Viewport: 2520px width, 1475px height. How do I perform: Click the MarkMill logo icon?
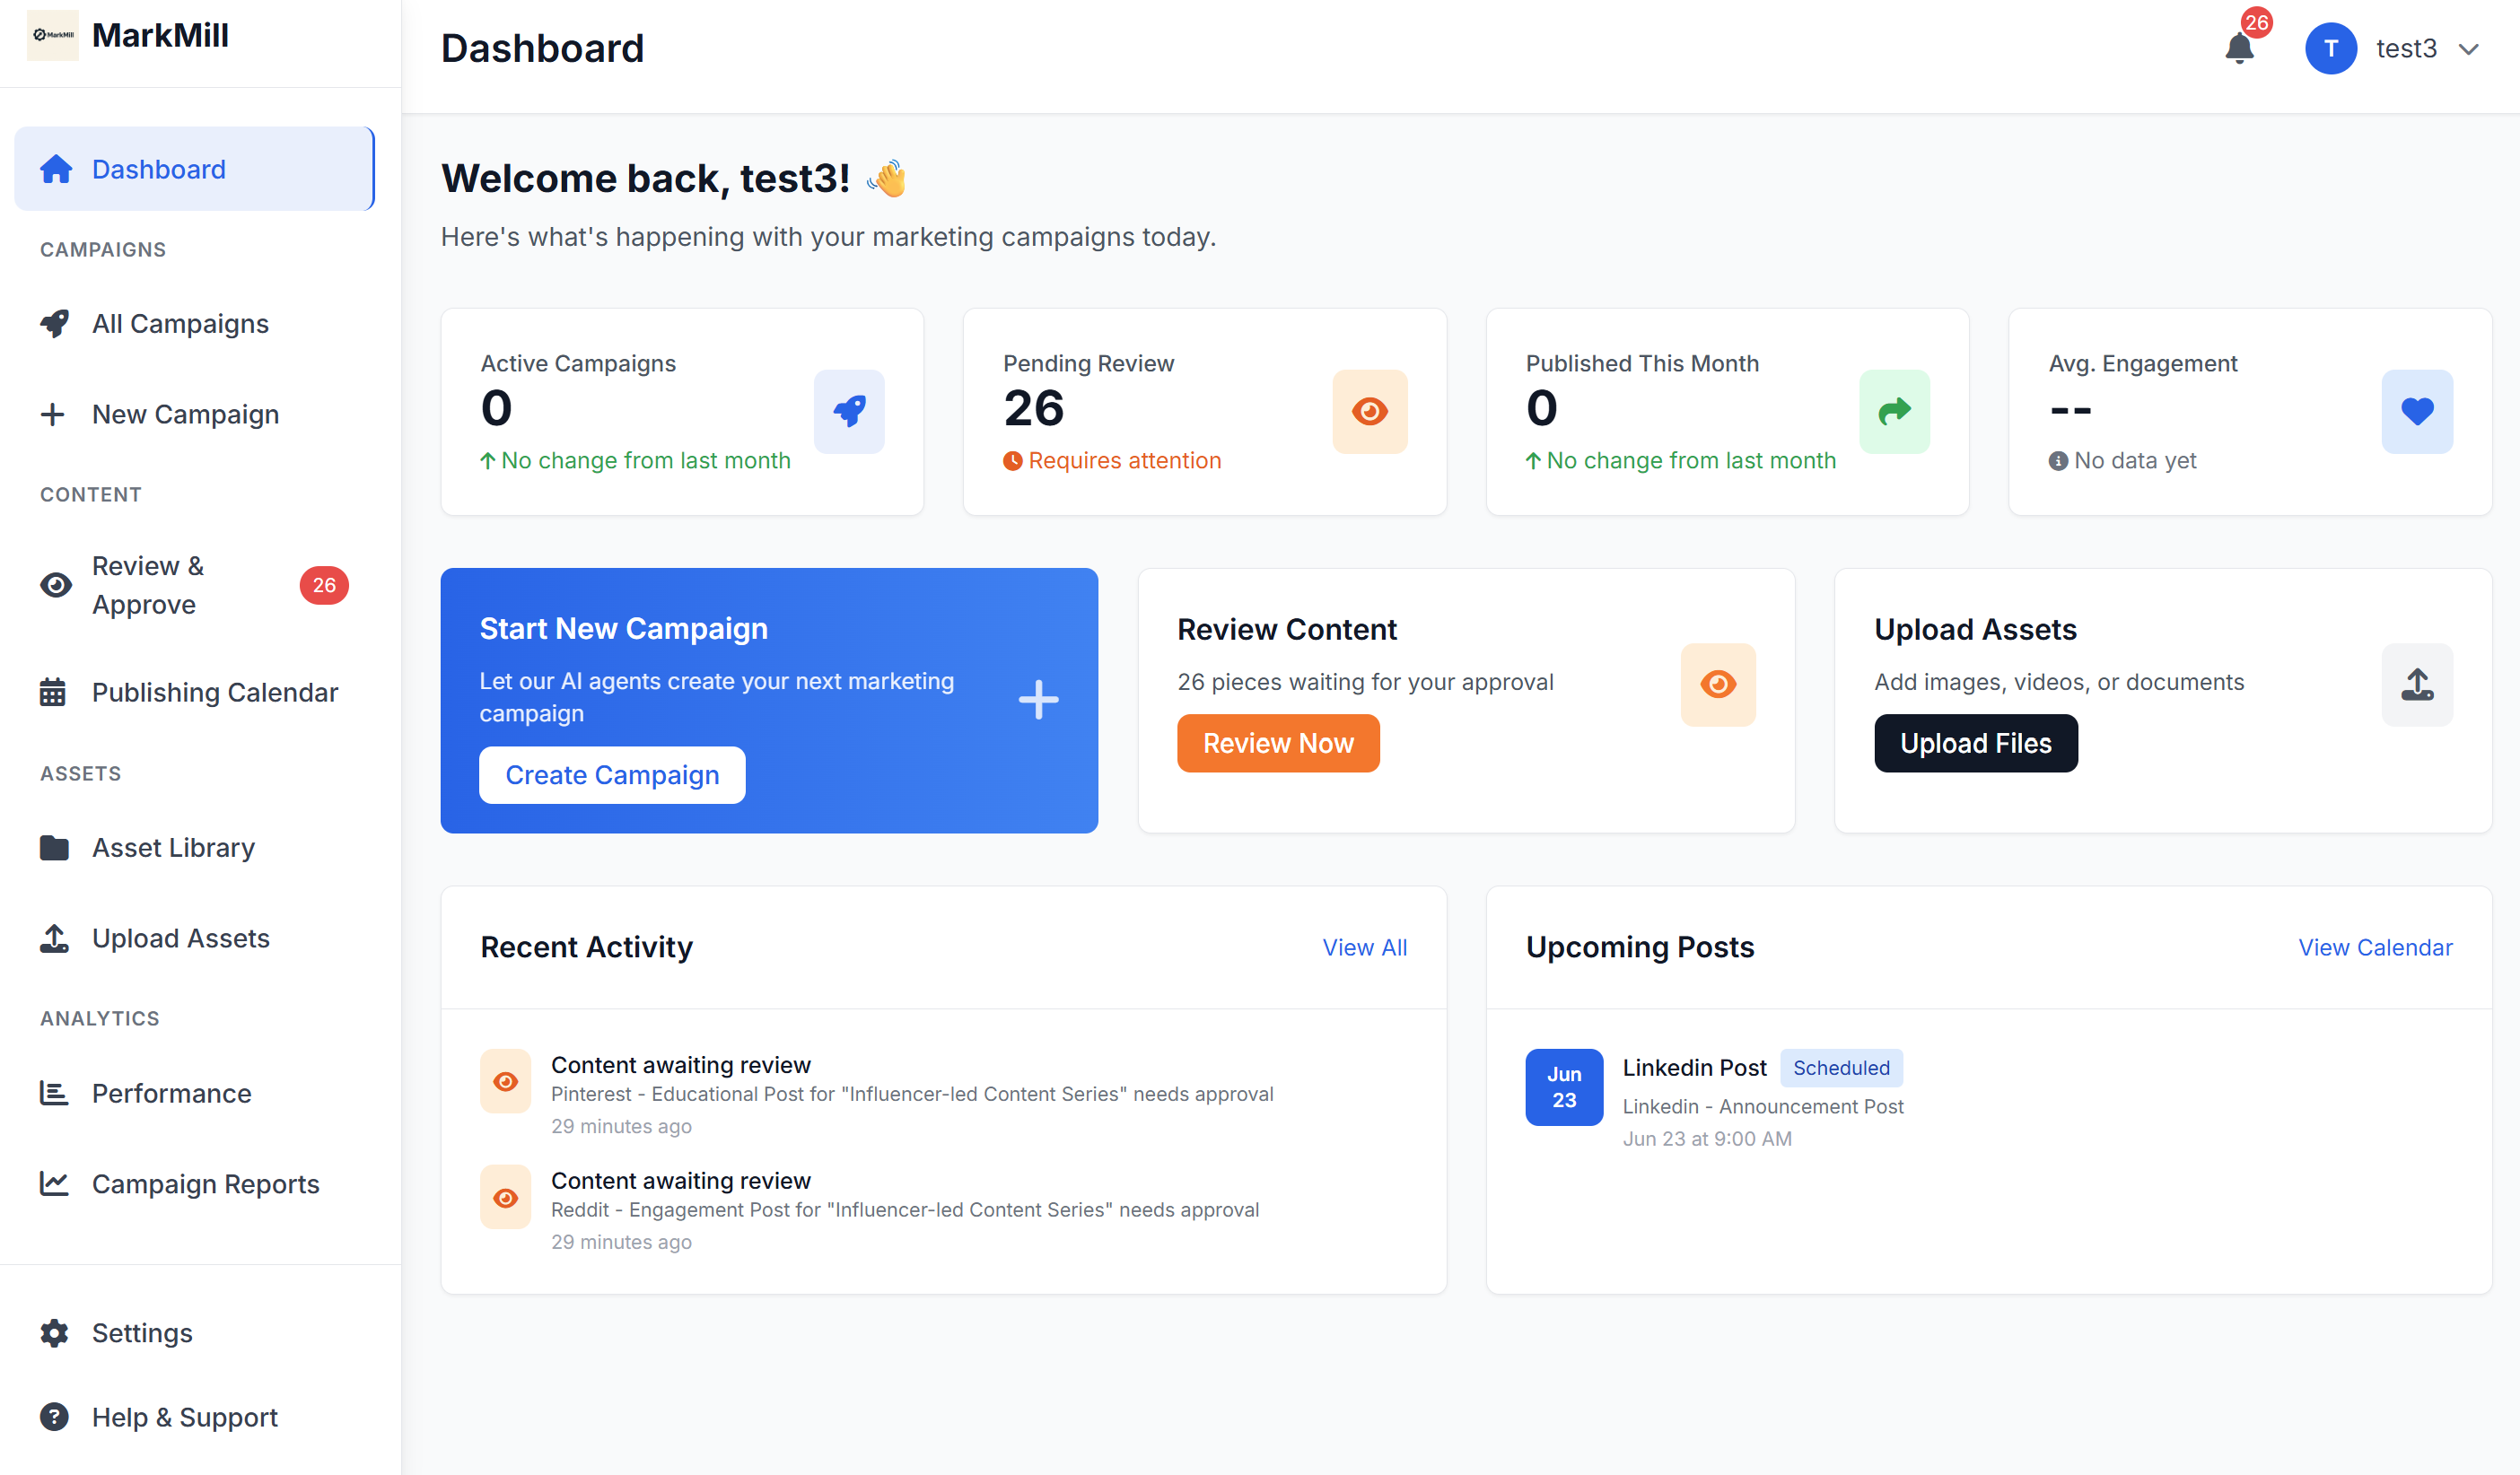tap(52, 34)
